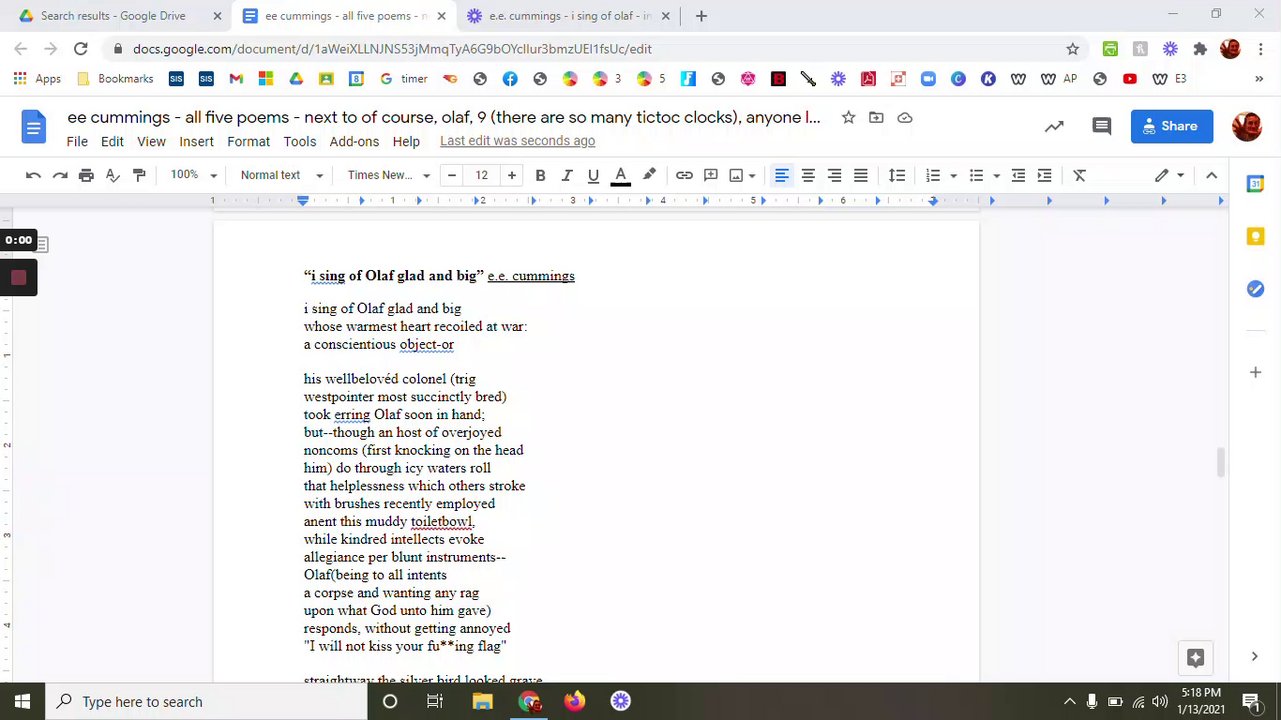Open a new browser tab

[701, 16]
